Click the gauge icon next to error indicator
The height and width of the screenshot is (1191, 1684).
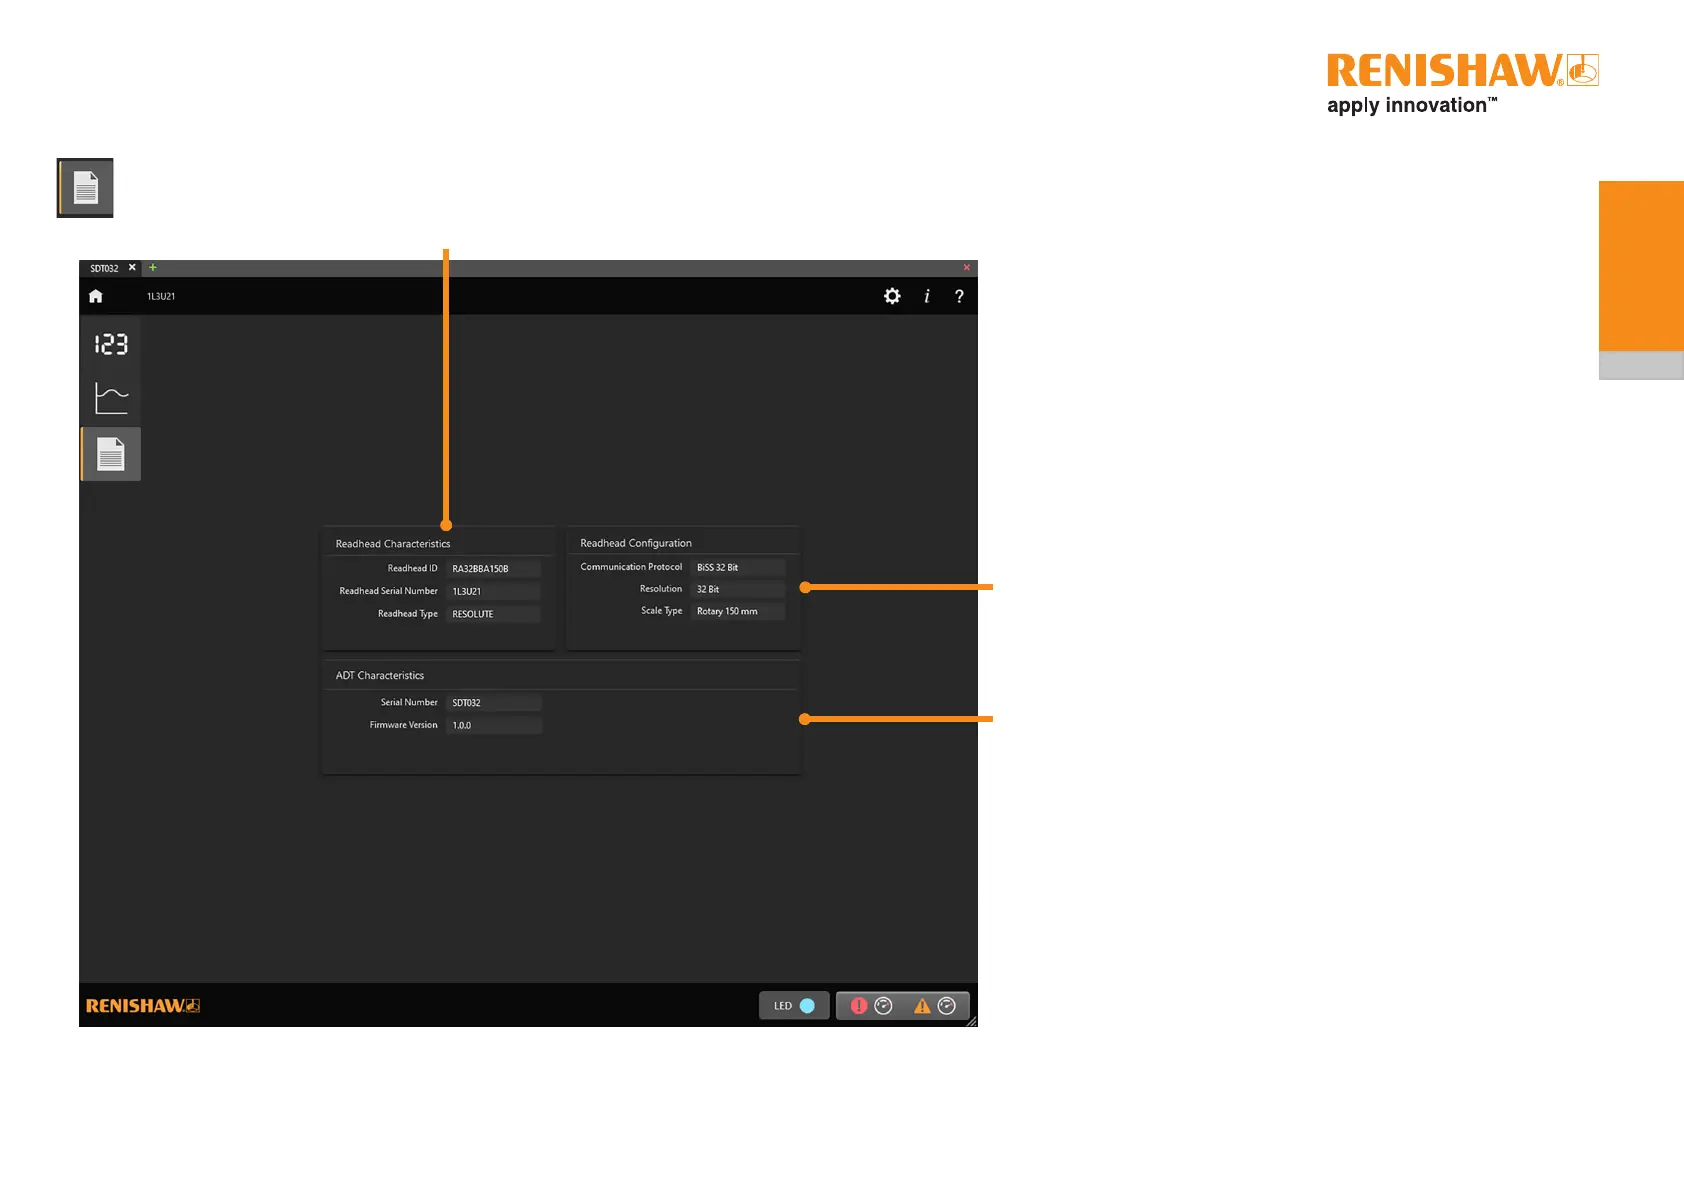[x=883, y=1006]
